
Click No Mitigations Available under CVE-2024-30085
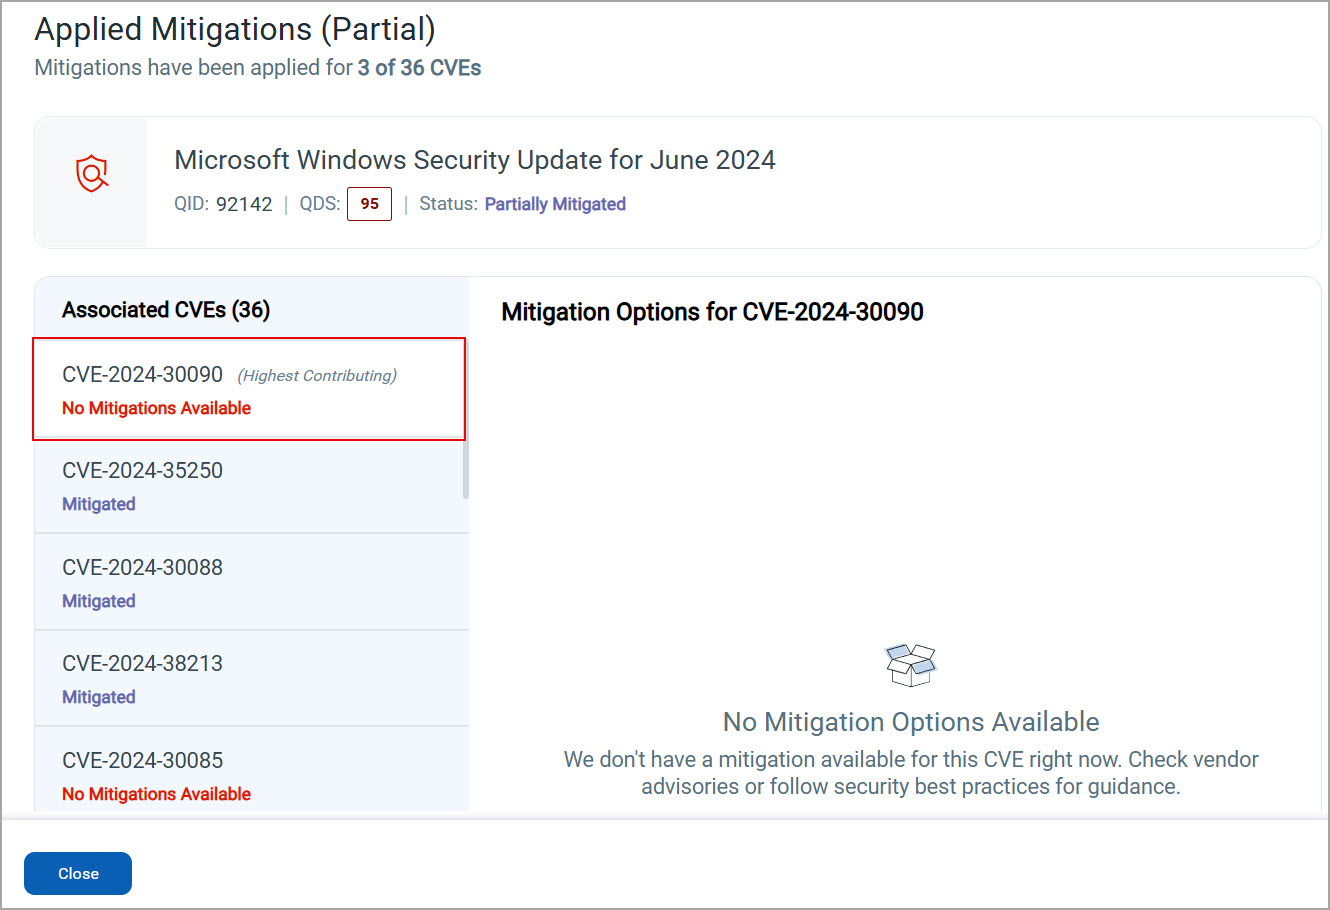pos(157,794)
